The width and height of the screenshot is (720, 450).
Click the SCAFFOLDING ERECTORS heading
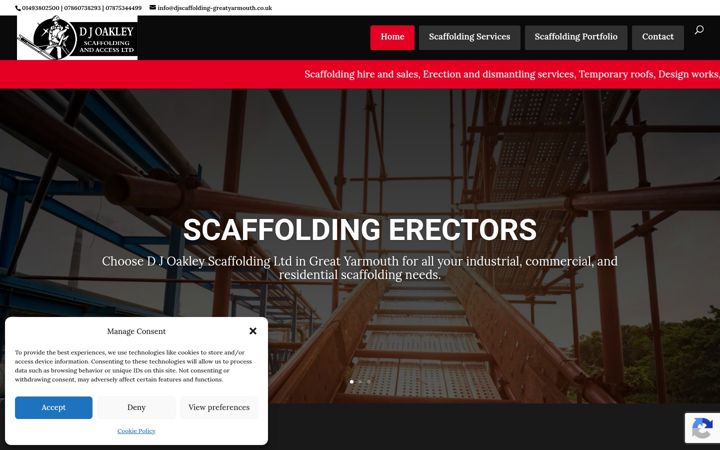[x=360, y=229]
